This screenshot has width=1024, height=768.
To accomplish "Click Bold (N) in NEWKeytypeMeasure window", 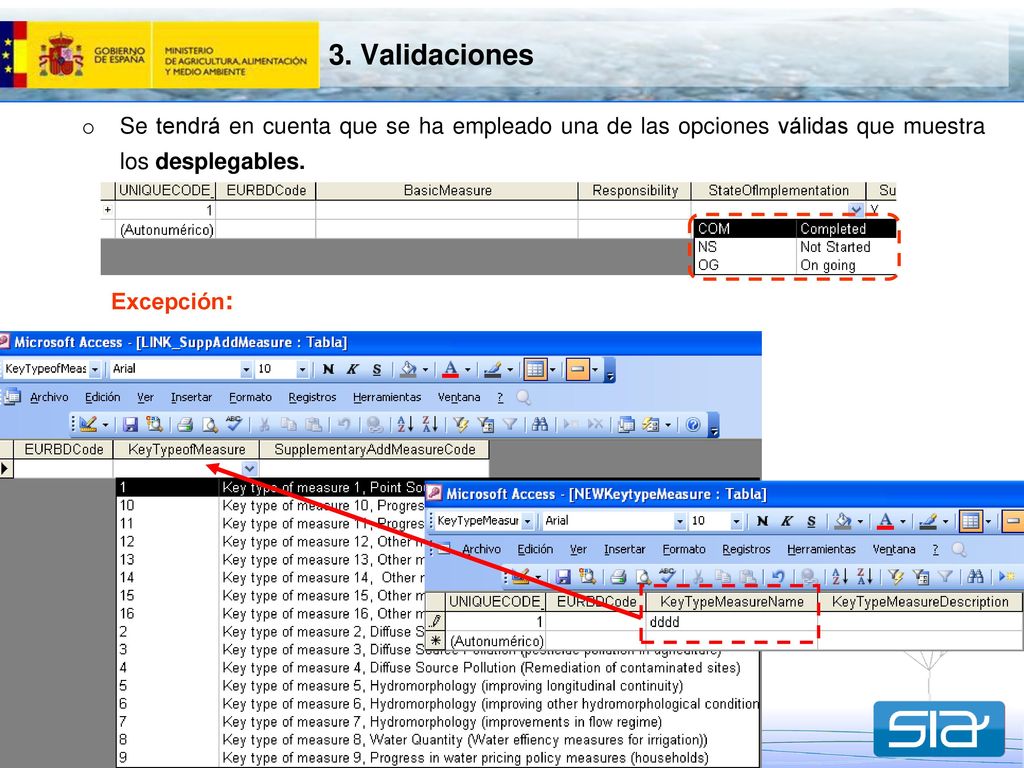I will [762, 521].
